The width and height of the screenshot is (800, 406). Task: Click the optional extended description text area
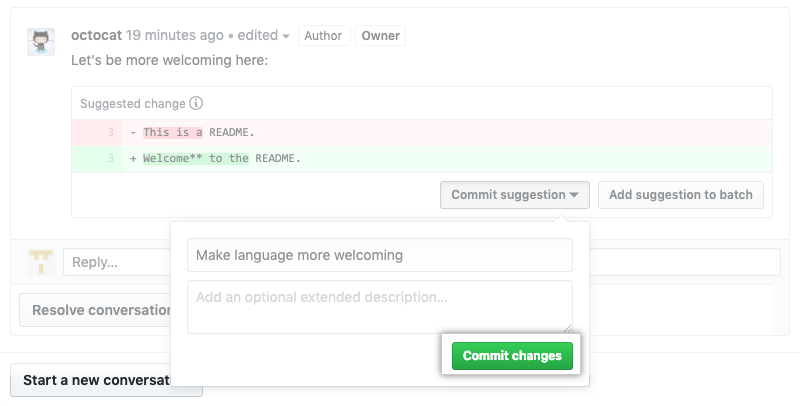click(x=379, y=306)
